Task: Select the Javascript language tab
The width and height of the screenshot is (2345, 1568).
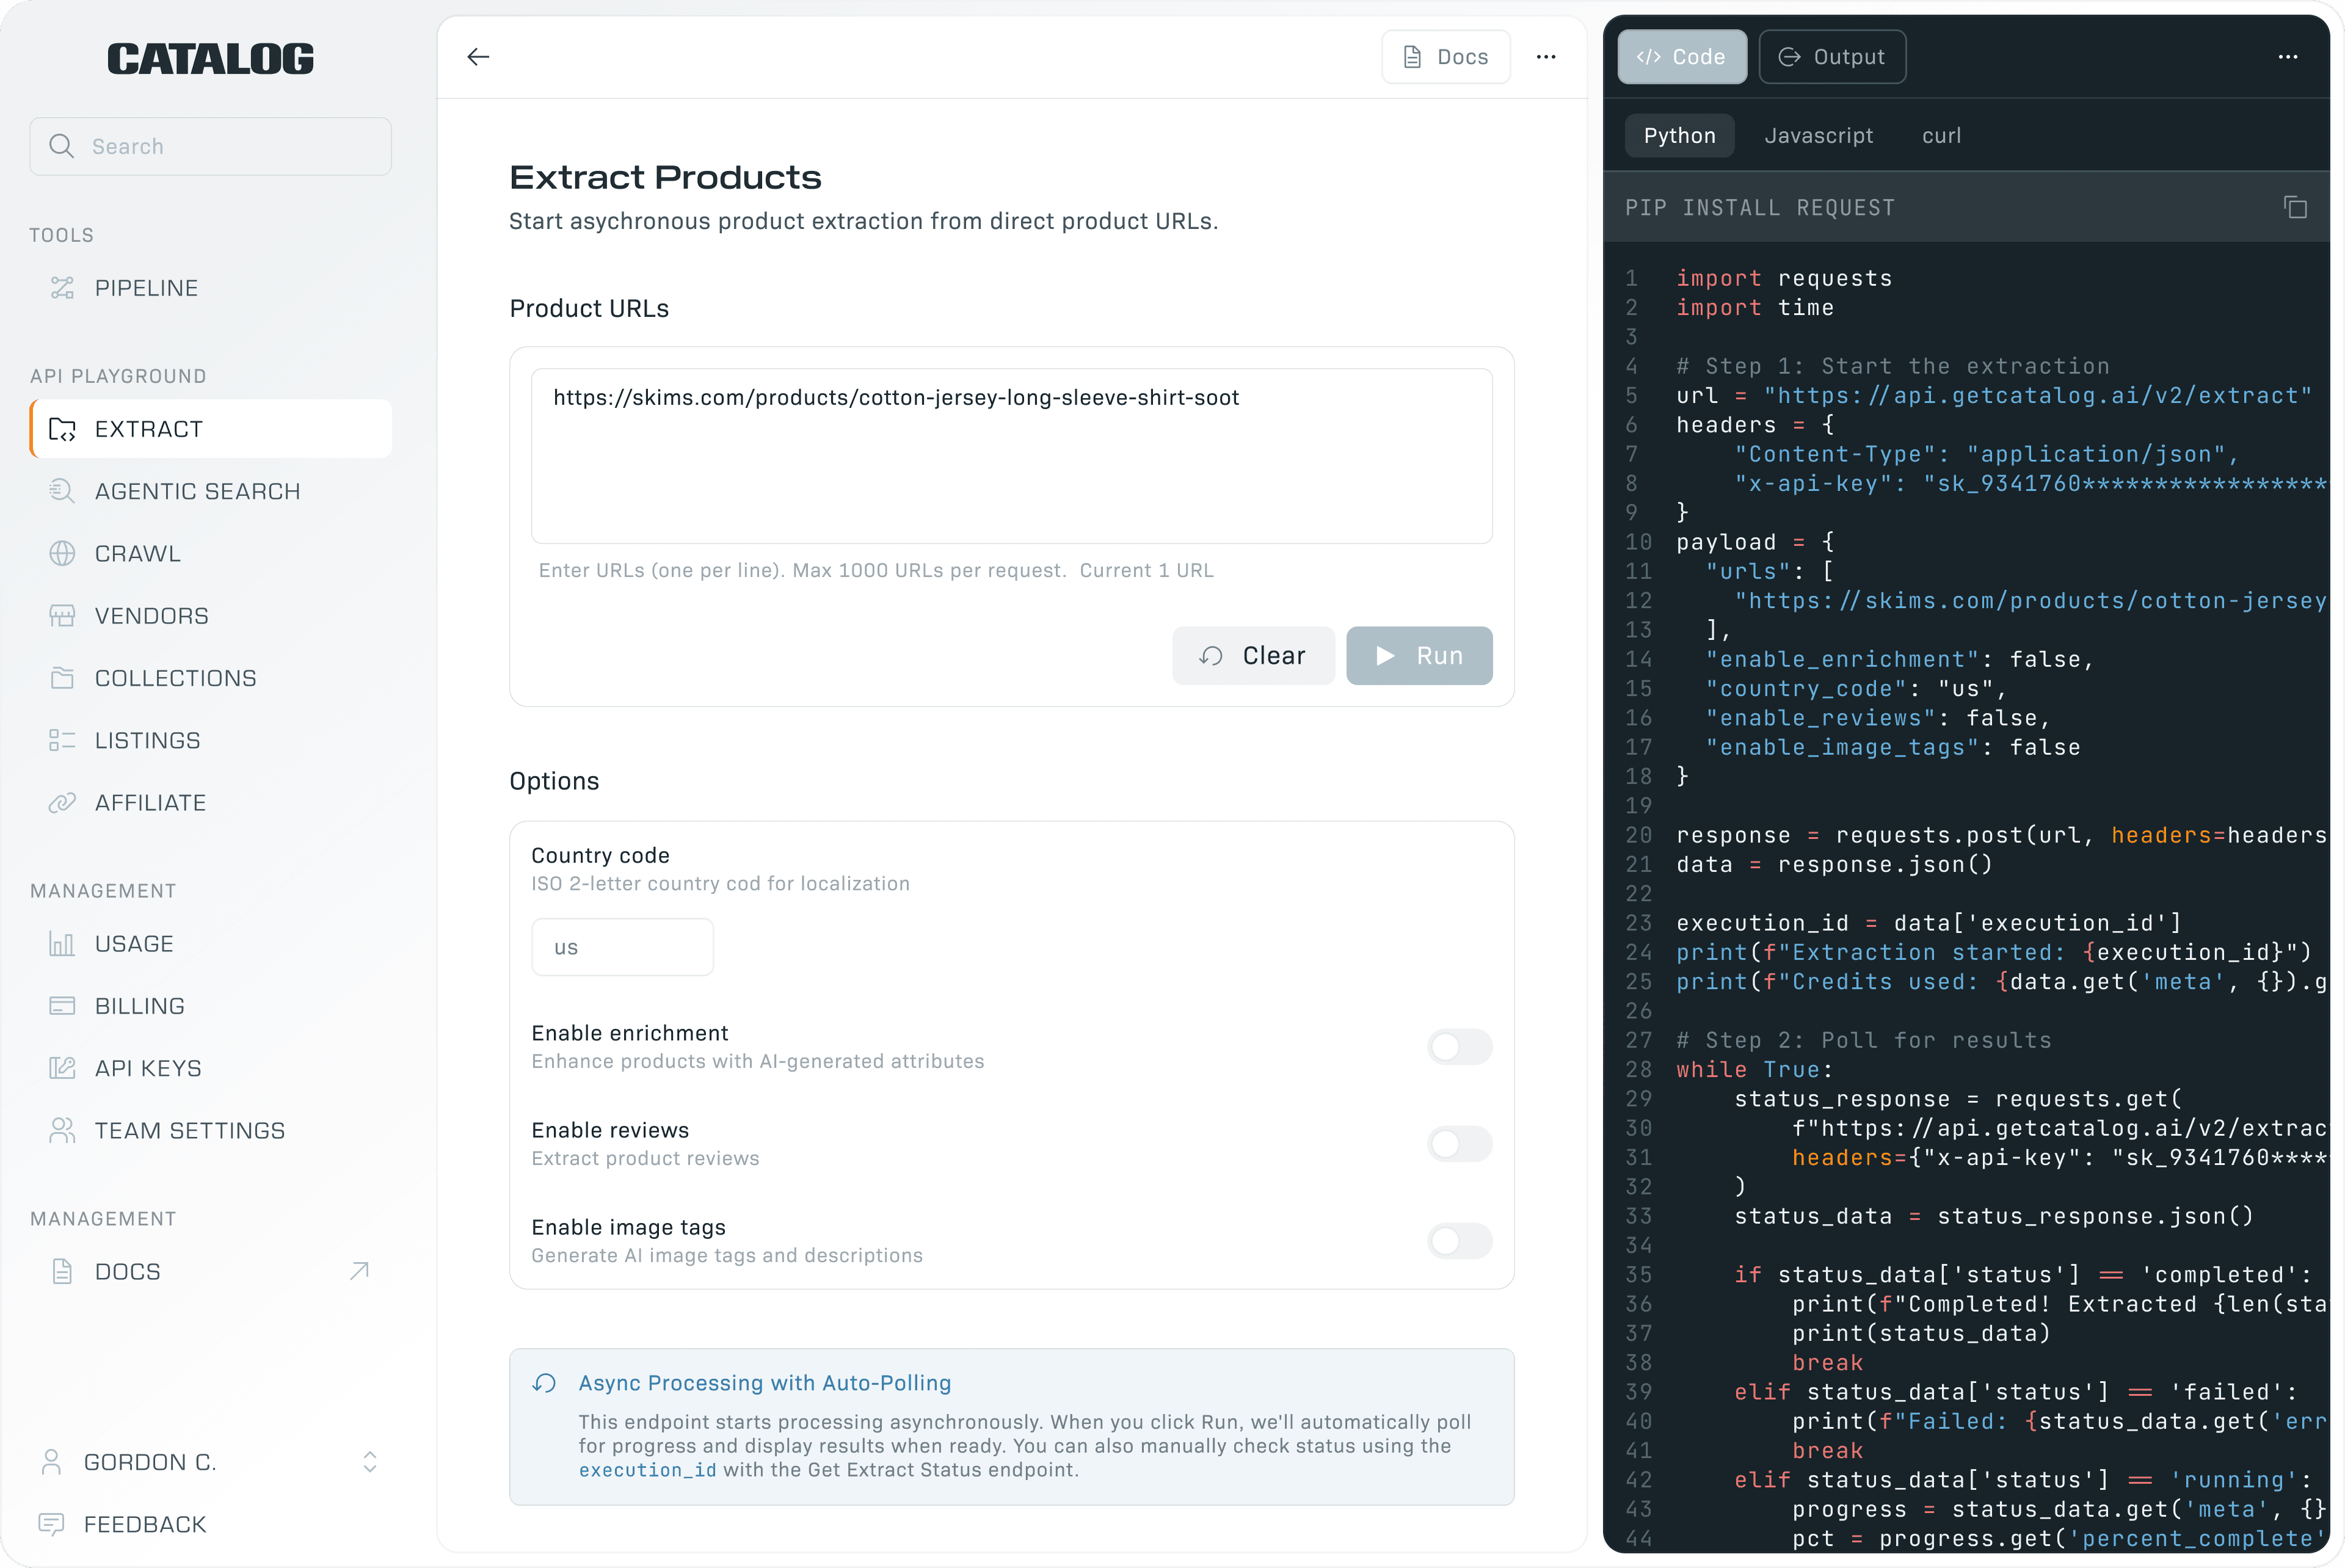Action: pos(1818,136)
